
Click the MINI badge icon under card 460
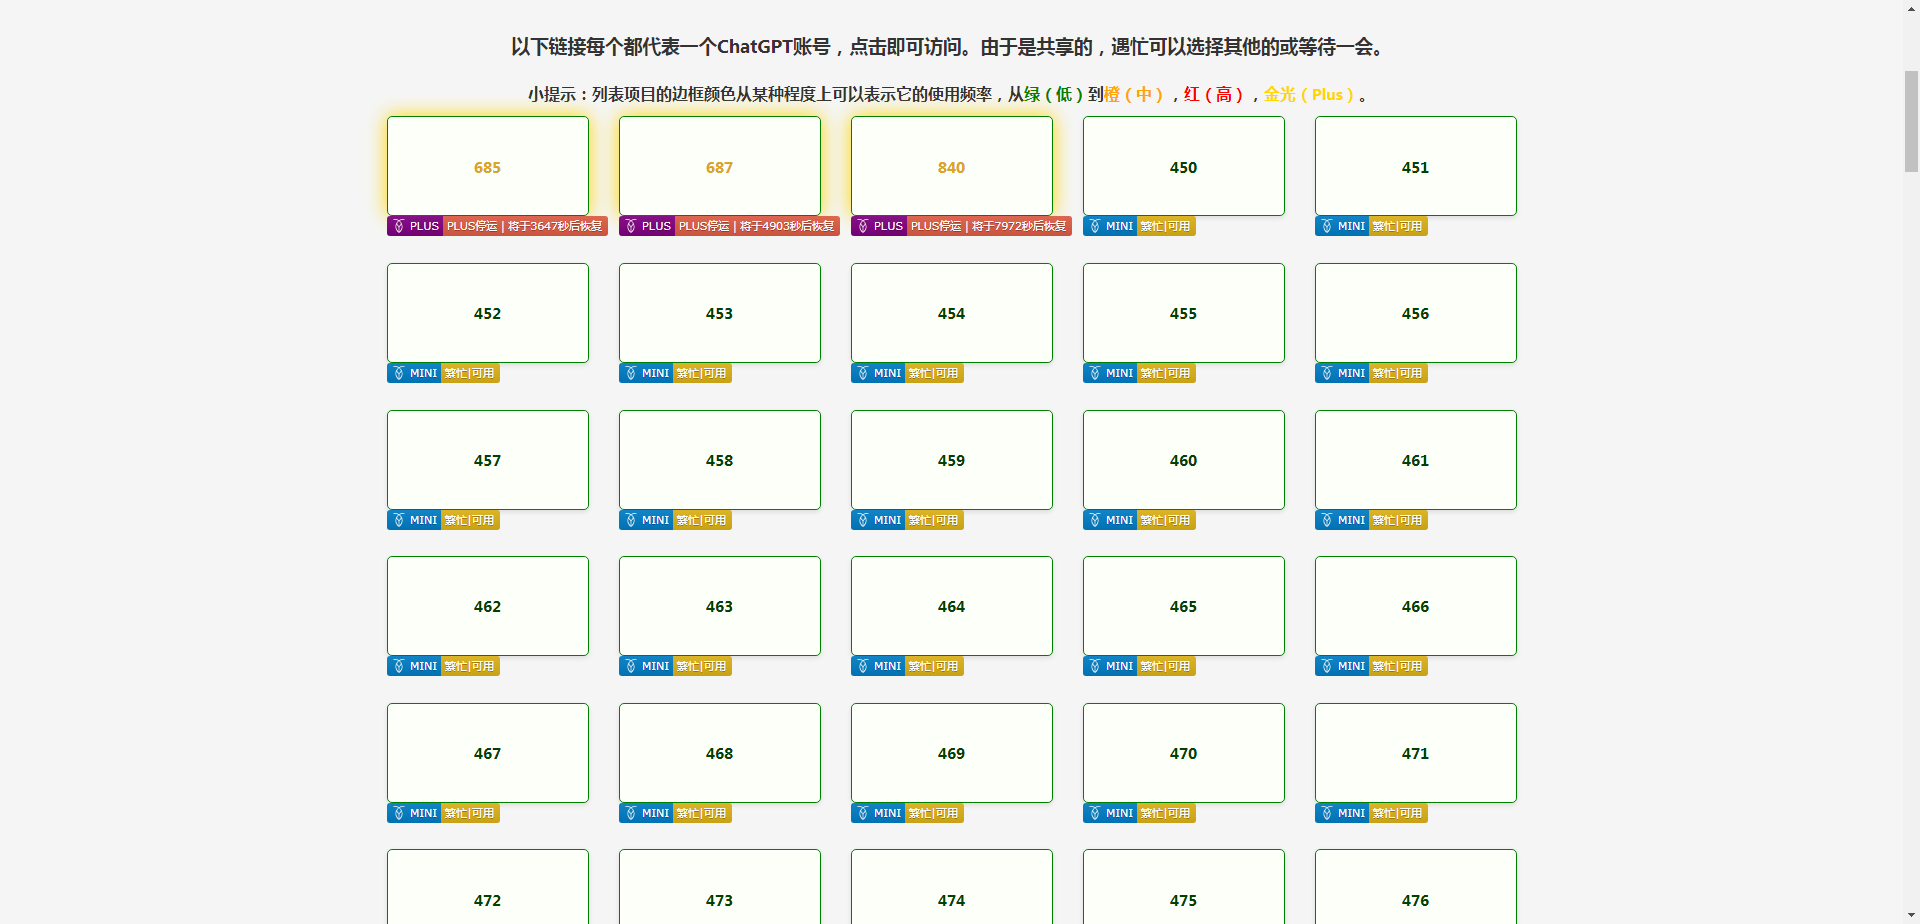[1095, 520]
